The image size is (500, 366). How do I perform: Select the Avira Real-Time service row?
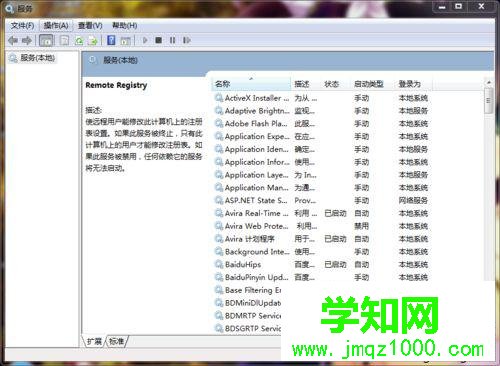click(322, 213)
